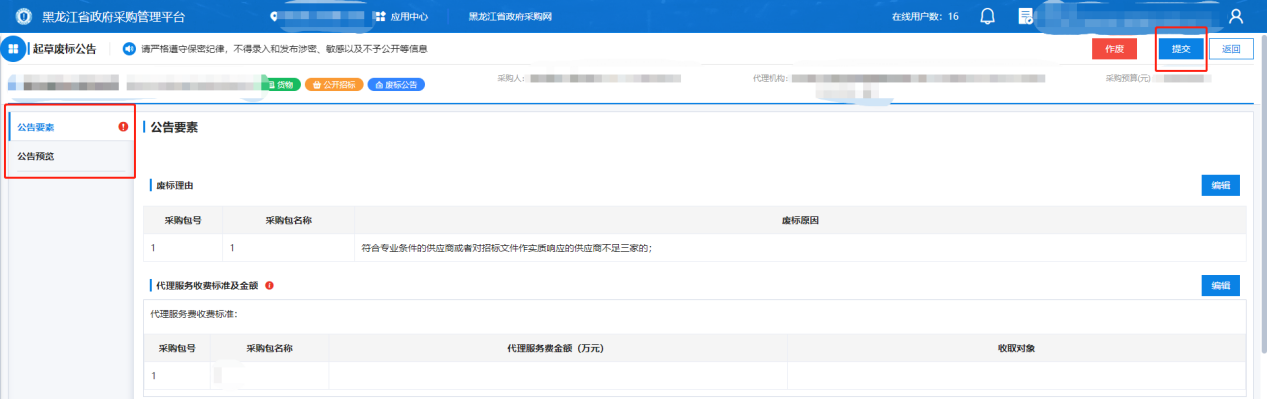Viewport: 1267px width, 399px height.
Task: Open the 应用中心 app center
Action: pos(401,17)
